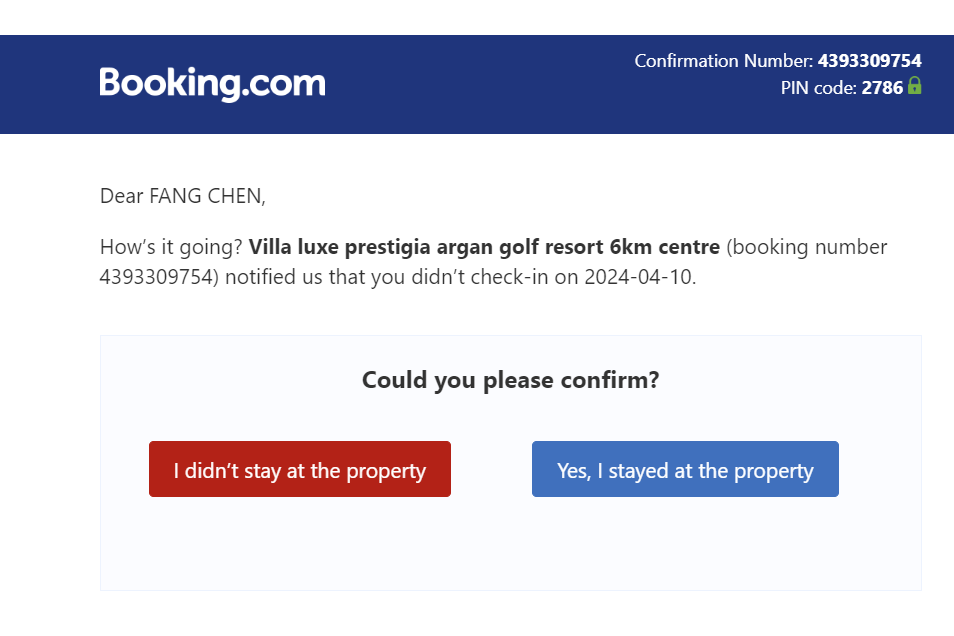The width and height of the screenshot is (954, 636).
Task: Click the "Dear FANG CHEN" greeting
Action: [x=183, y=196]
